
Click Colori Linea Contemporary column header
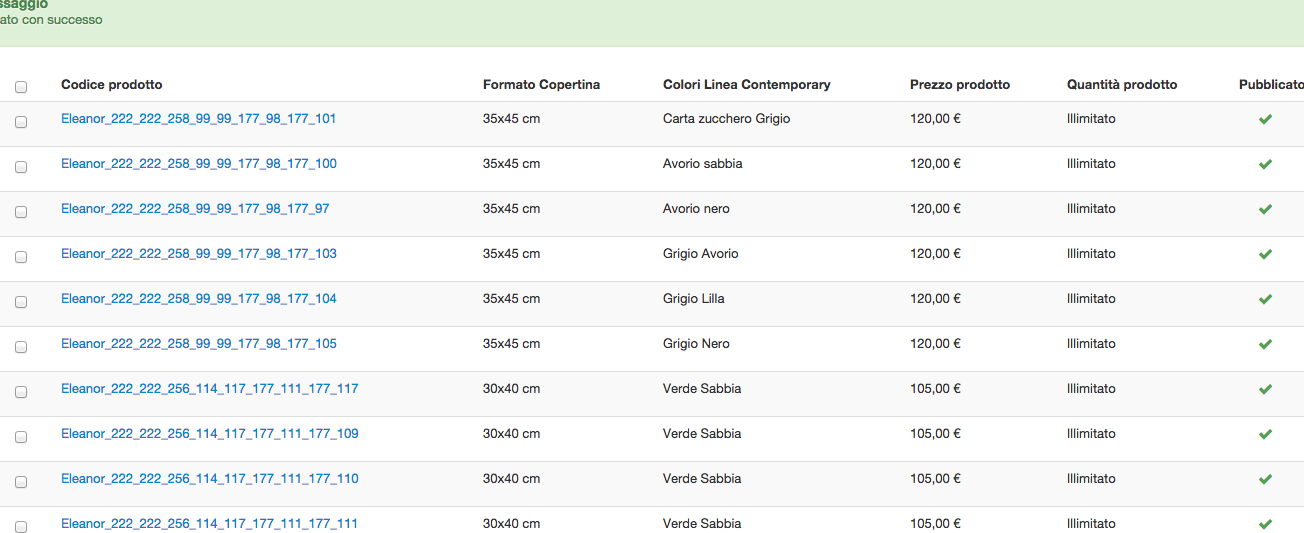tap(746, 85)
